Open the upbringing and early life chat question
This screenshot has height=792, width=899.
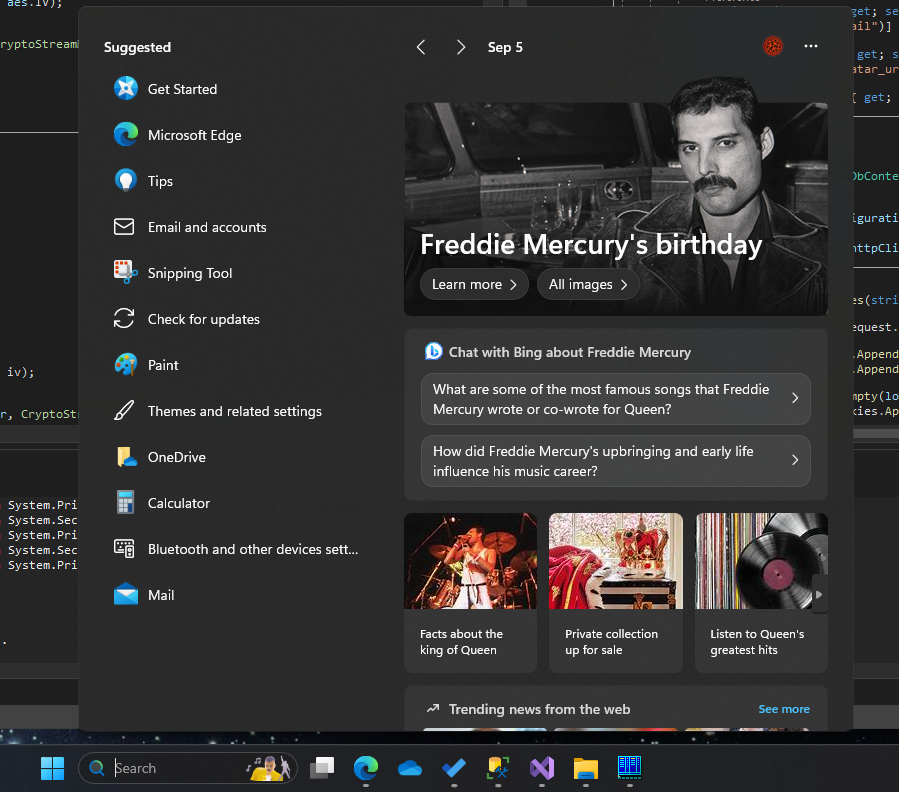(x=616, y=461)
